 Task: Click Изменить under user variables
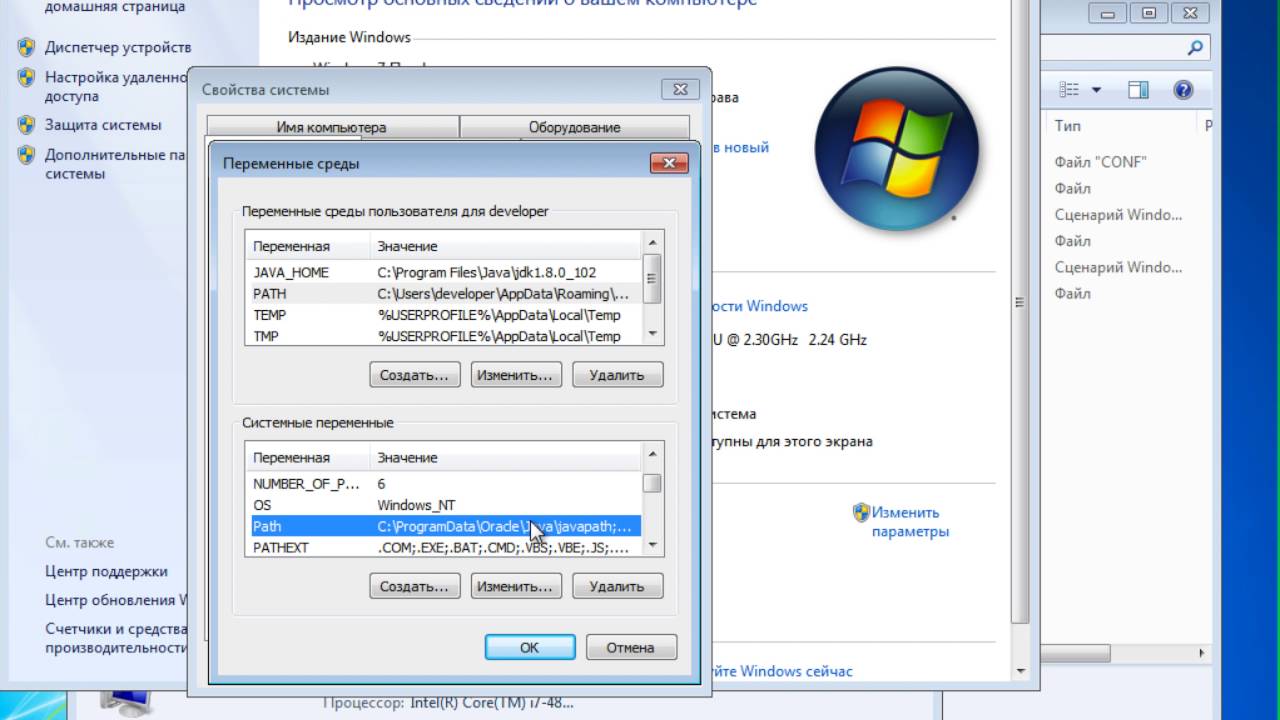point(516,375)
